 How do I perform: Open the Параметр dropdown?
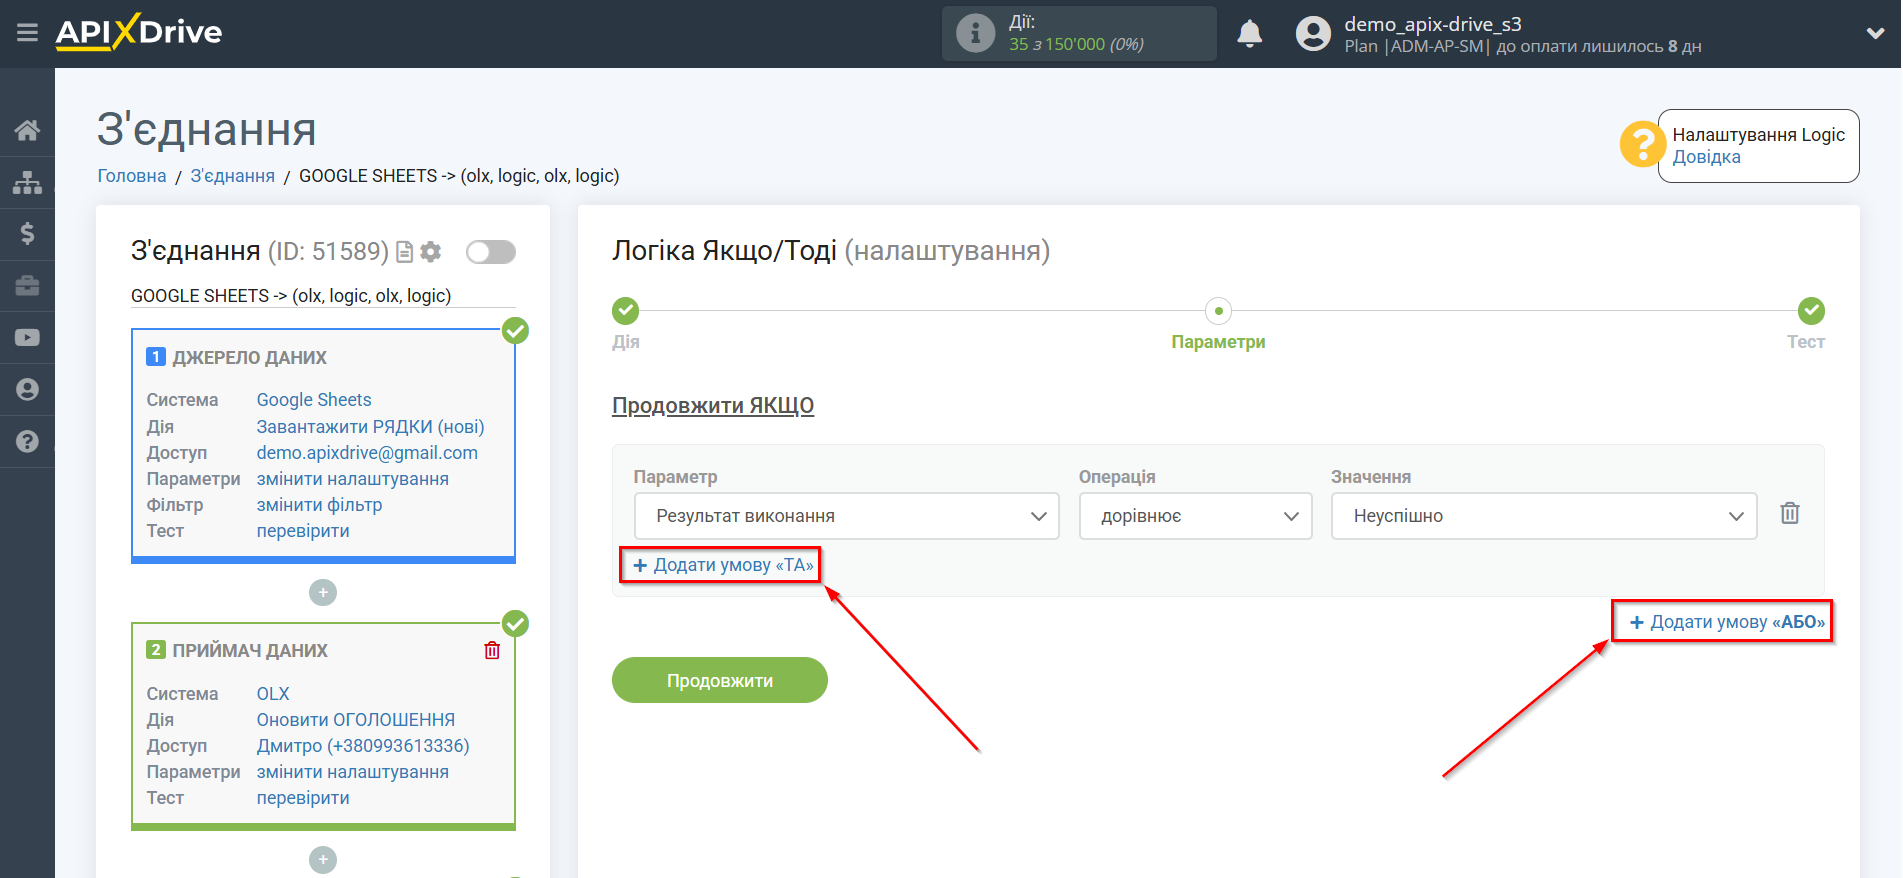846,516
